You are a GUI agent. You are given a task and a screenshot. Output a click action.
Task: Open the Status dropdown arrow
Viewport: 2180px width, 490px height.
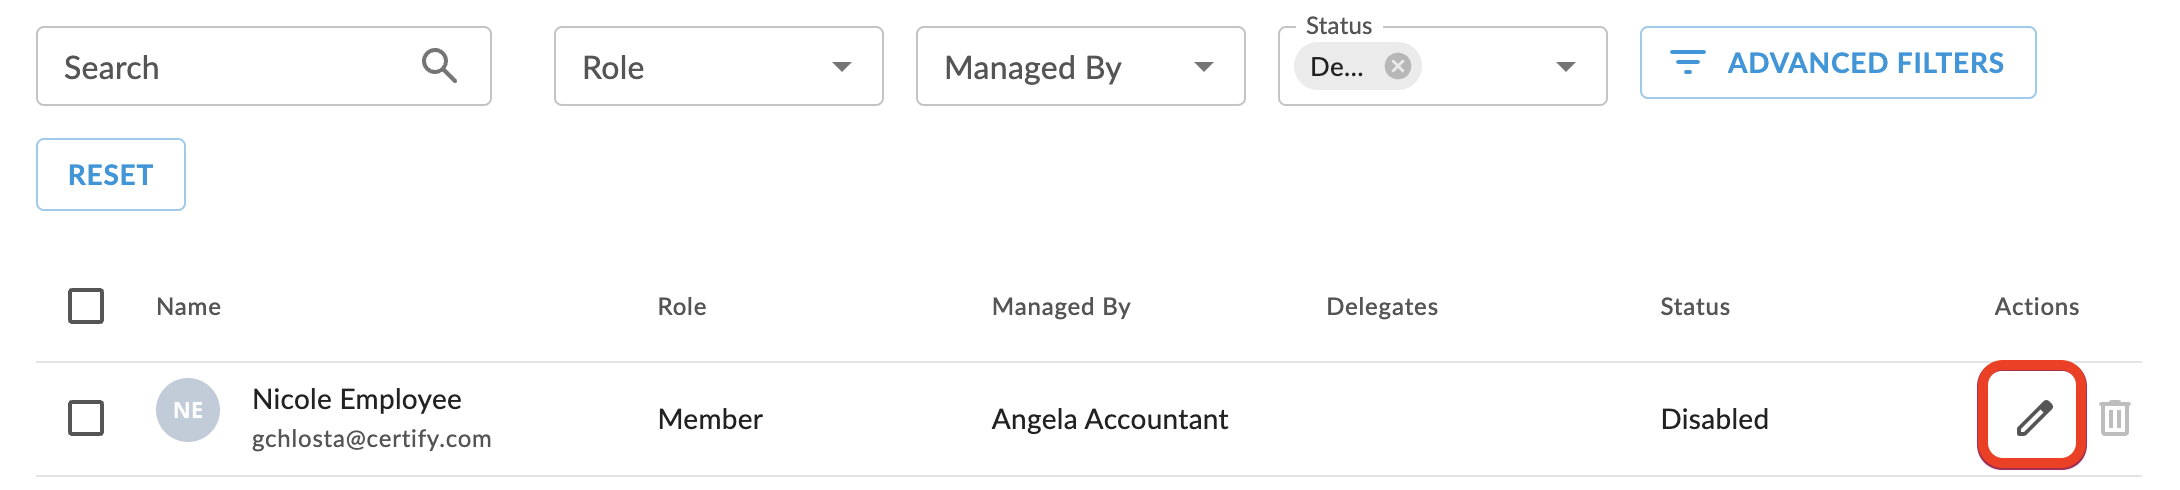(1566, 67)
